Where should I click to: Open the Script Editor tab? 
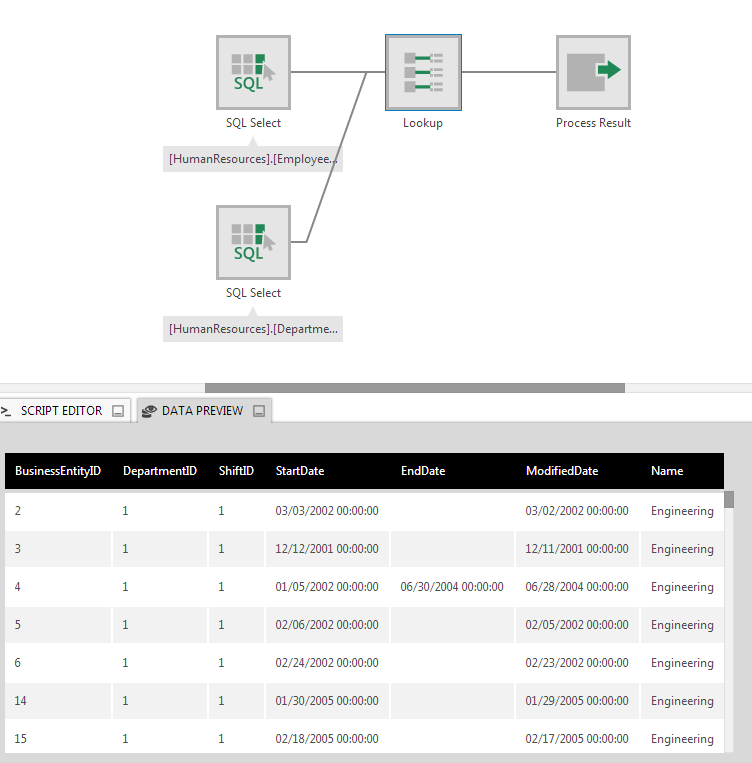click(x=60, y=411)
